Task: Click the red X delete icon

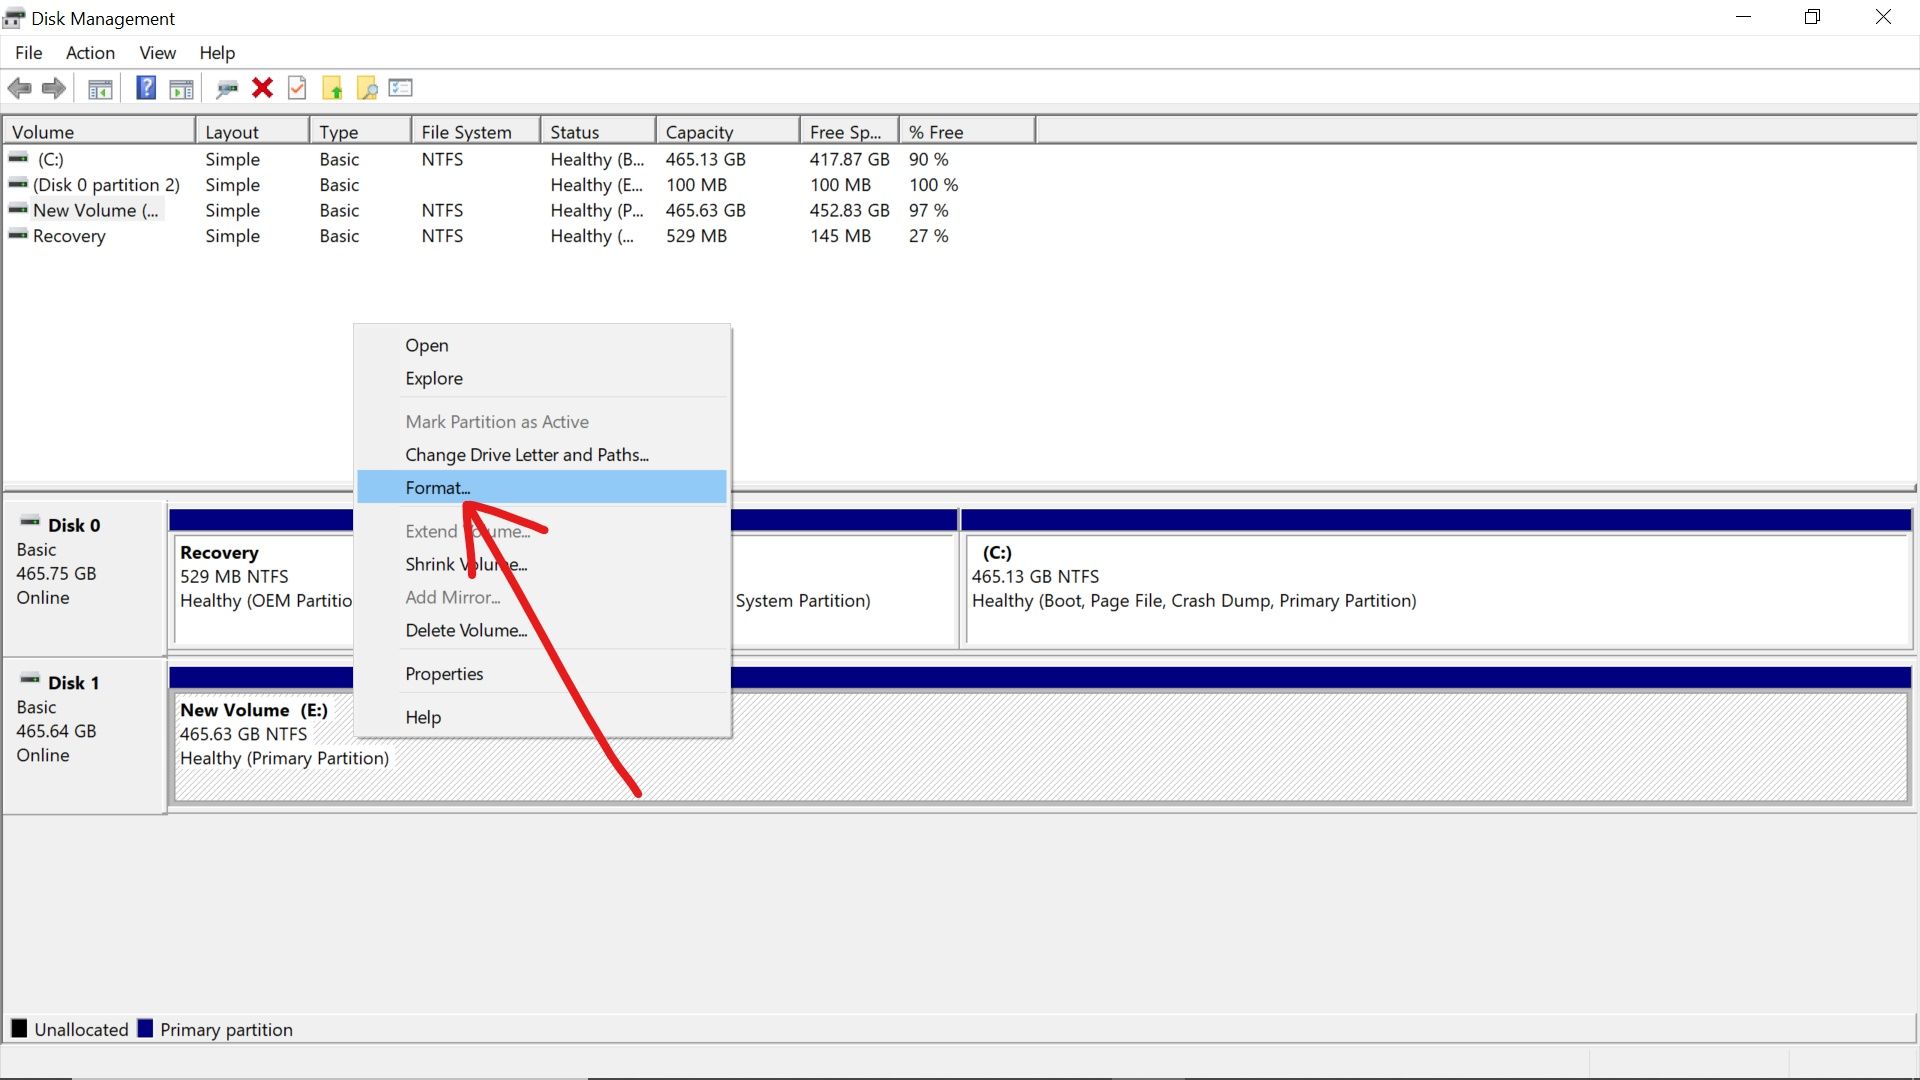Action: pyautogui.click(x=262, y=88)
